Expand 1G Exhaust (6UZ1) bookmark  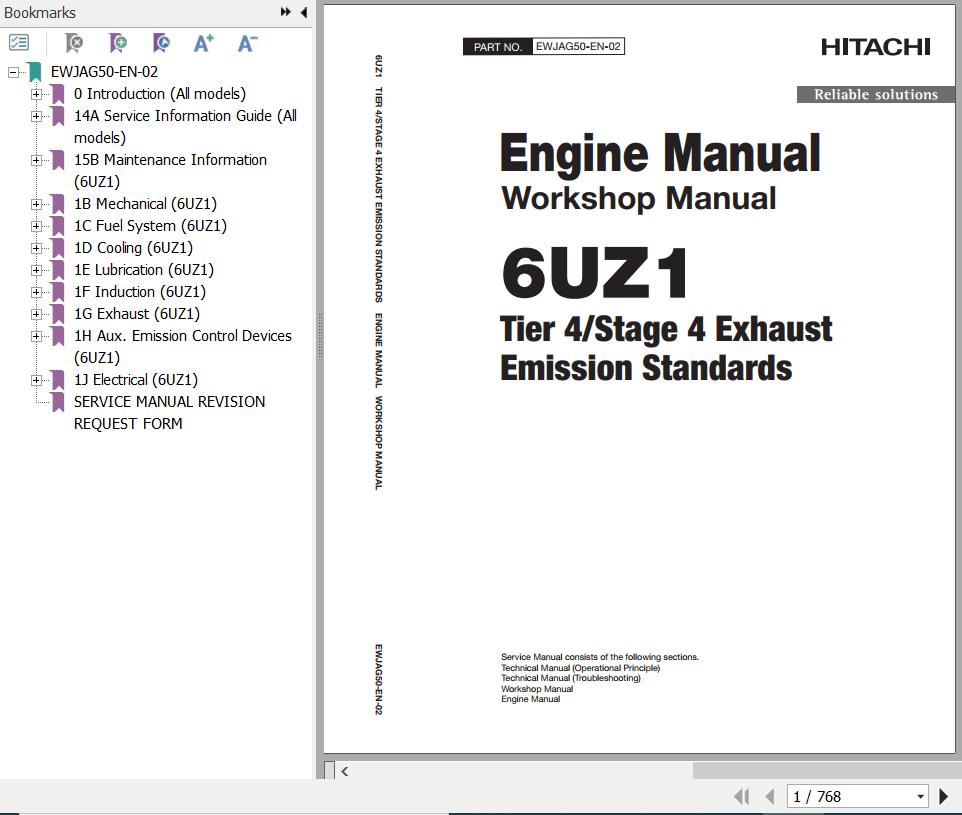coord(36,314)
